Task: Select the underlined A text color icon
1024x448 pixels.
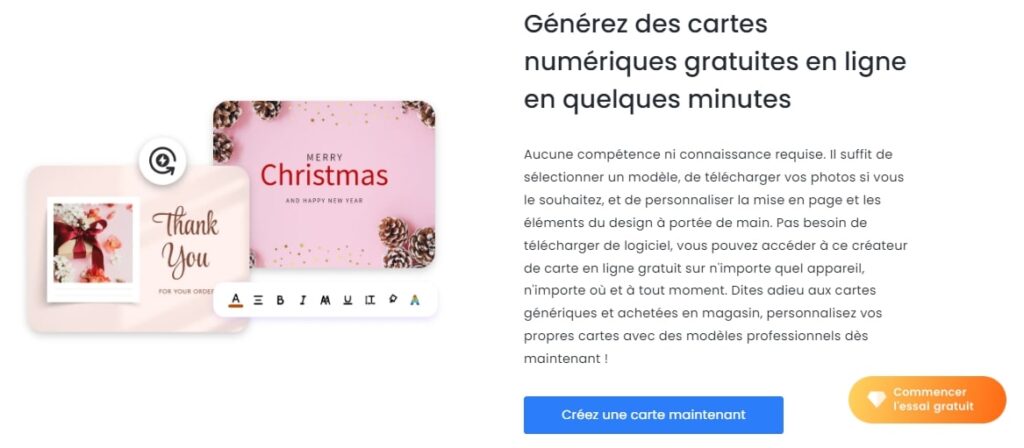Action: 236,300
